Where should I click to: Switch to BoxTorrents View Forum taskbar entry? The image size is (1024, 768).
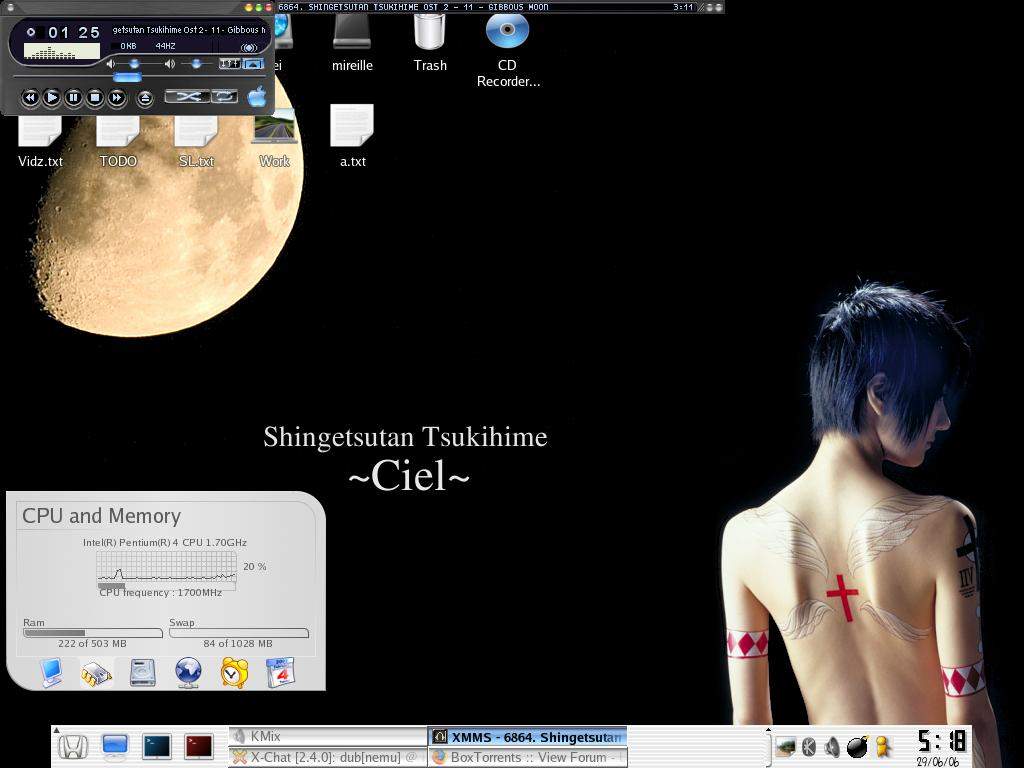pos(527,757)
